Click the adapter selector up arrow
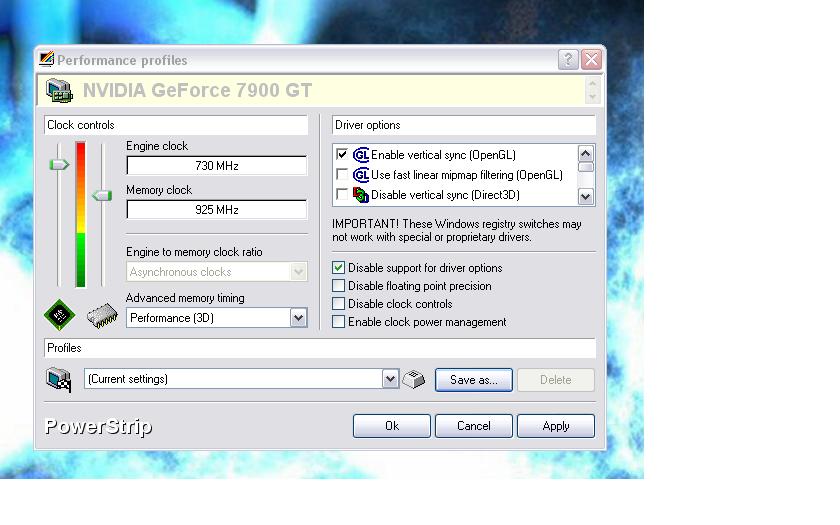 pos(592,84)
